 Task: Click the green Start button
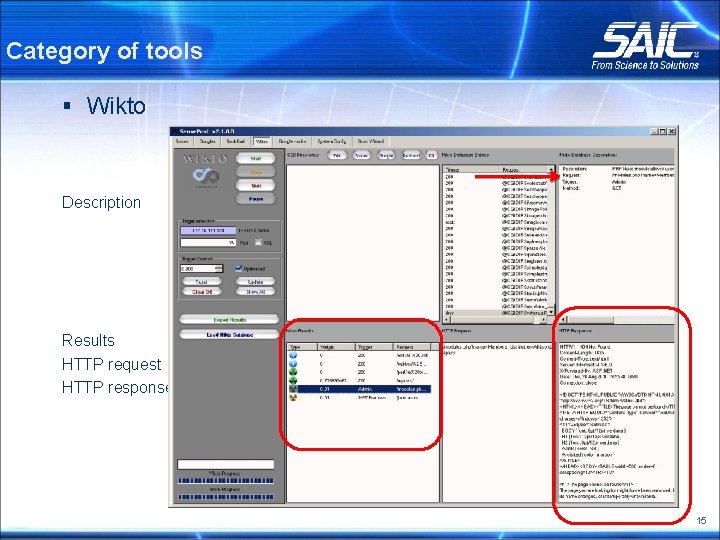[x=256, y=158]
